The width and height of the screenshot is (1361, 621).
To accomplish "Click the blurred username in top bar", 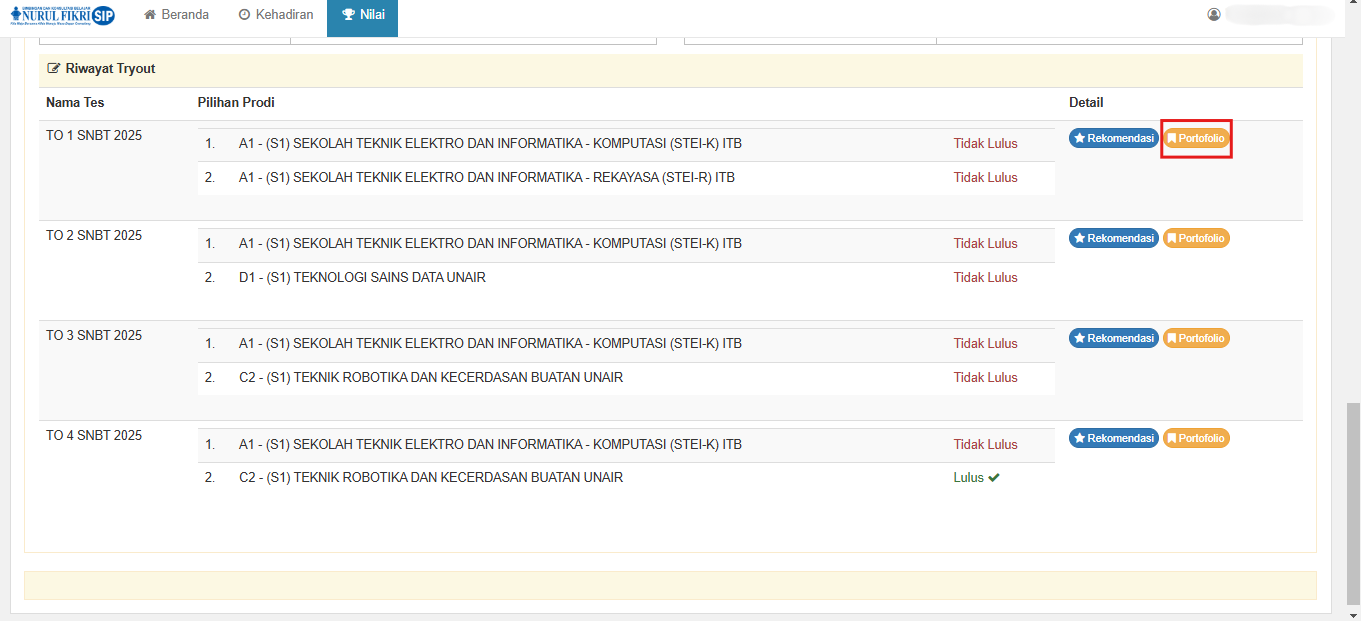I will [x=1270, y=15].
